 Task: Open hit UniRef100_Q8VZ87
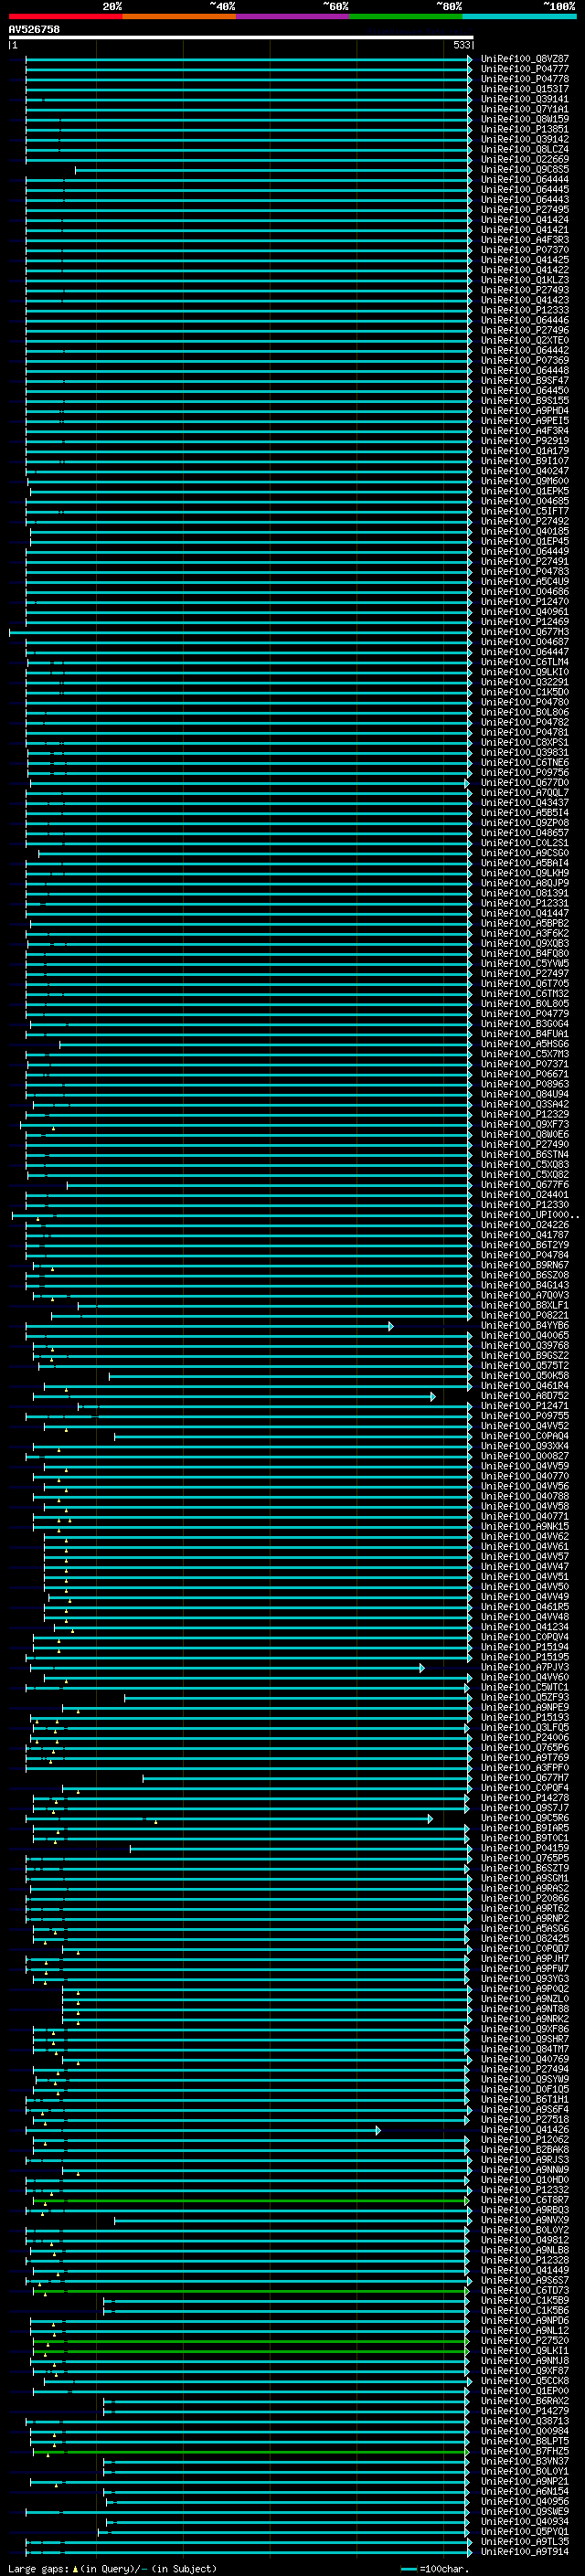click(x=525, y=59)
